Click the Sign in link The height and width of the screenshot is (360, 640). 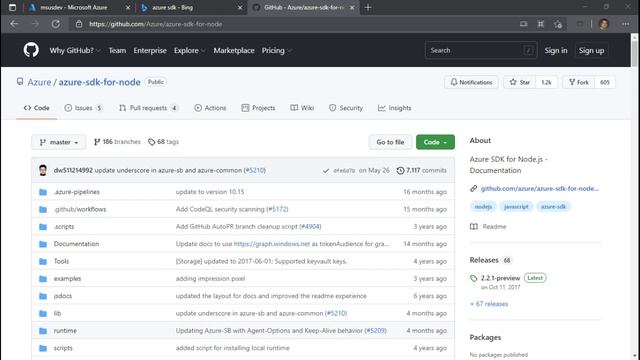click(x=556, y=51)
